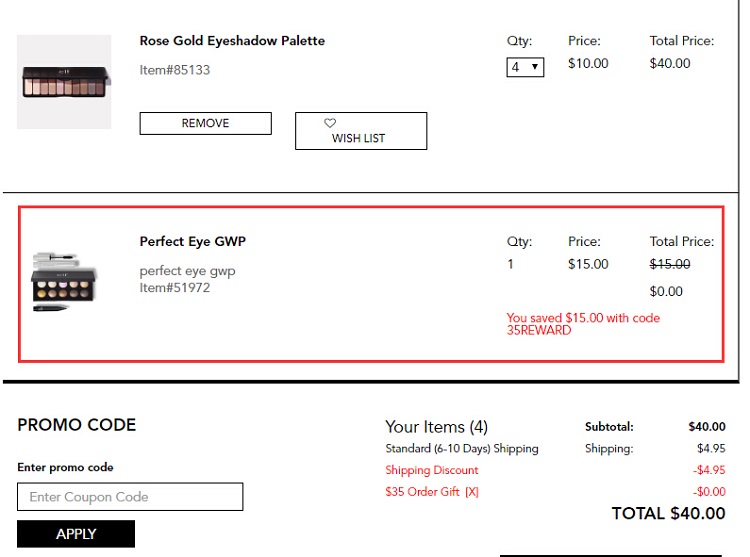The height and width of the screenshot is (557, 750).
Task: Click the Item#85133 text
Action: (x=175, y=70)
